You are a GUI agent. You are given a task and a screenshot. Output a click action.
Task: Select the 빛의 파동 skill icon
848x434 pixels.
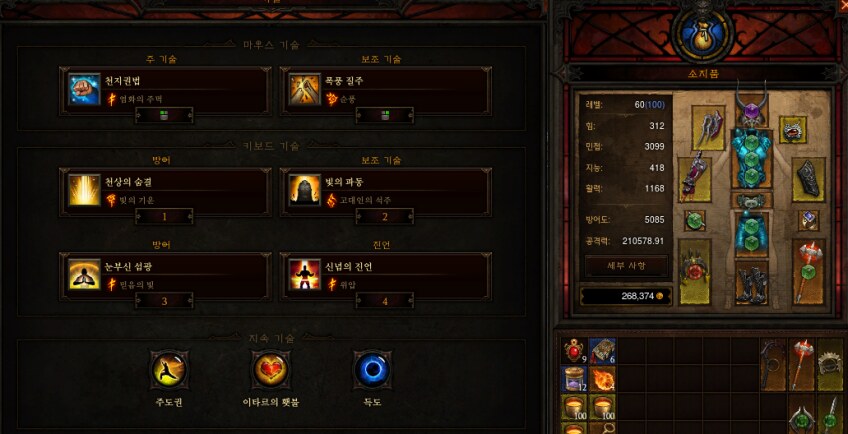coord(304,190)
